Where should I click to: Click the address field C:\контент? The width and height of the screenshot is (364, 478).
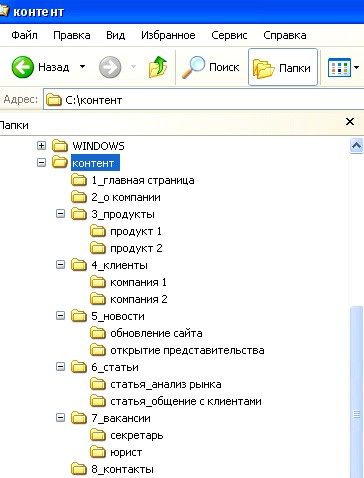203,99
